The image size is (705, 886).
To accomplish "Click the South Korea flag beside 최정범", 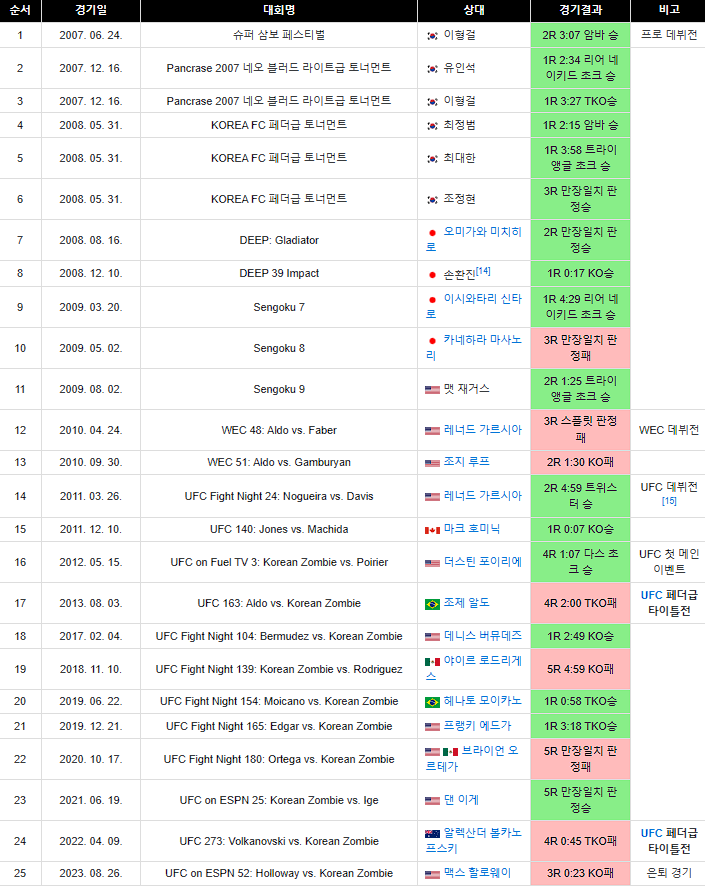I will (x=432, y=126).
